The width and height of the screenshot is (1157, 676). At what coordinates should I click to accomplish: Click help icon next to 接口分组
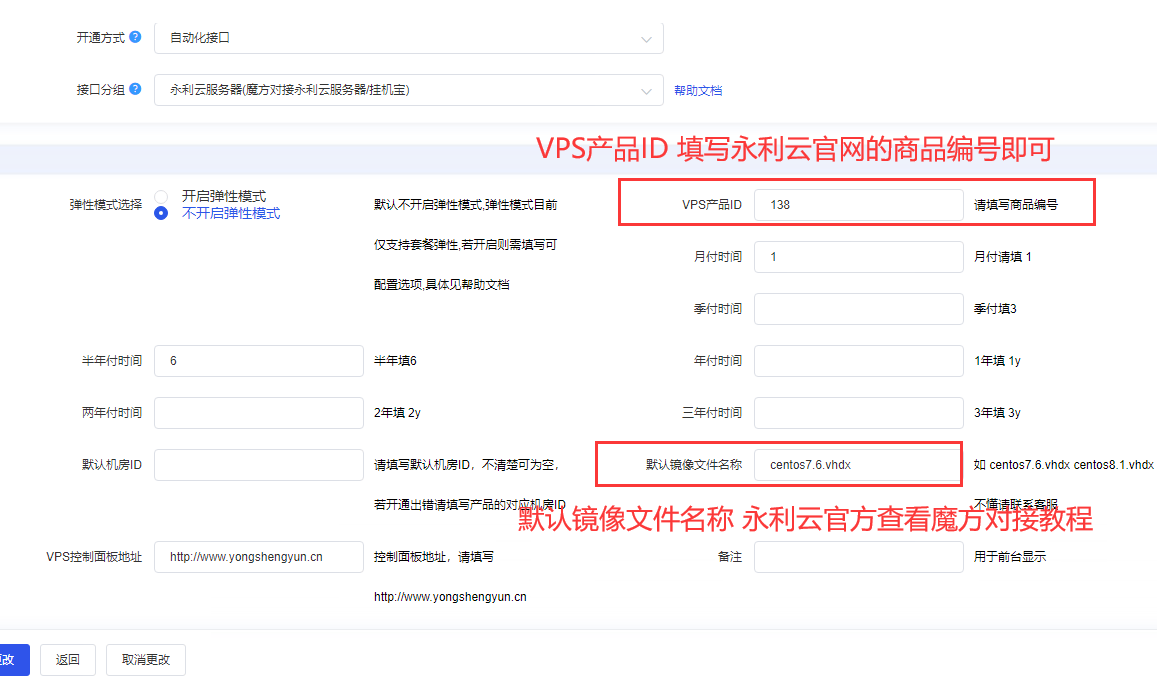click(135, 89)
